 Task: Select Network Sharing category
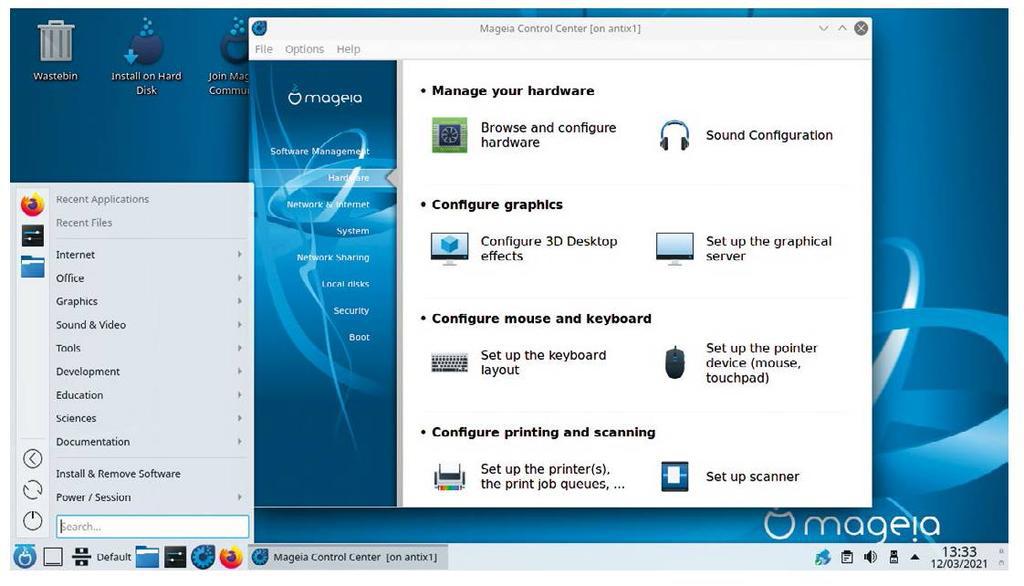[x=333, y=257]
